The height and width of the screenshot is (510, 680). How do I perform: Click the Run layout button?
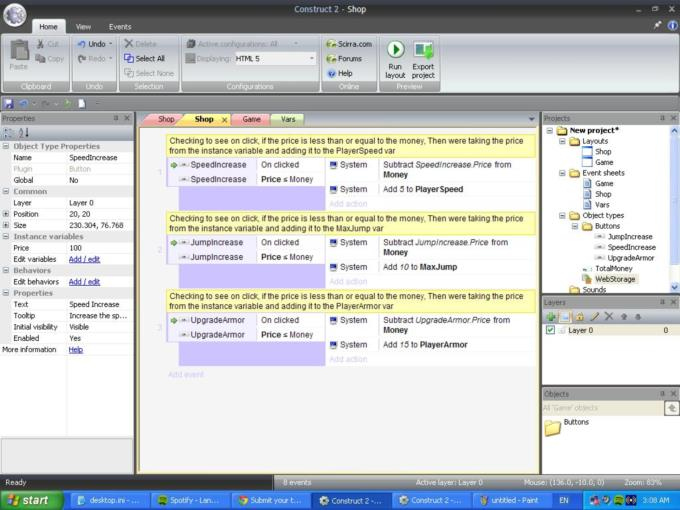[395, 59]
